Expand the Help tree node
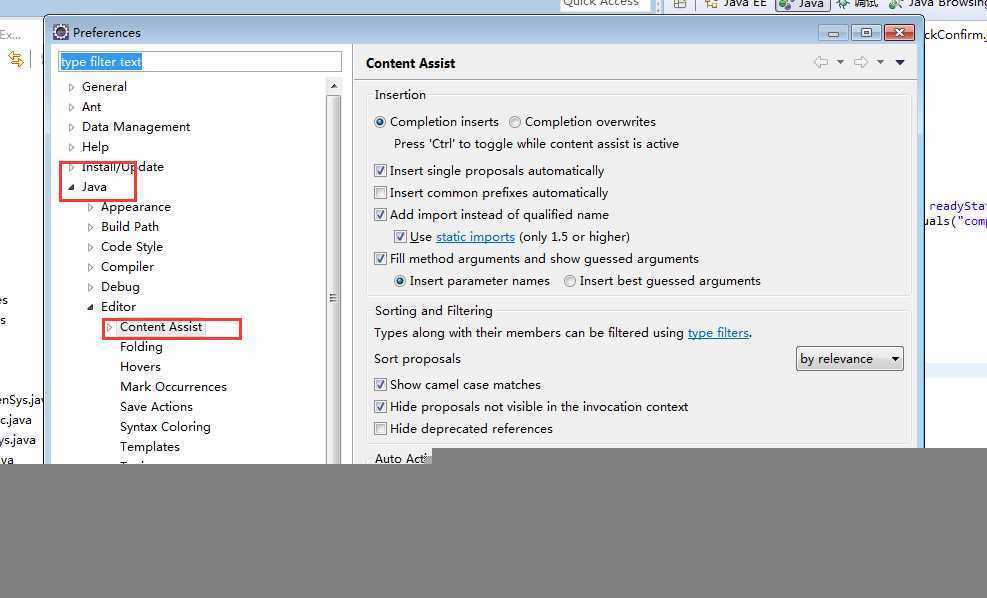The width and height of the screenshot is (987, 598). [x=71, y=147]
